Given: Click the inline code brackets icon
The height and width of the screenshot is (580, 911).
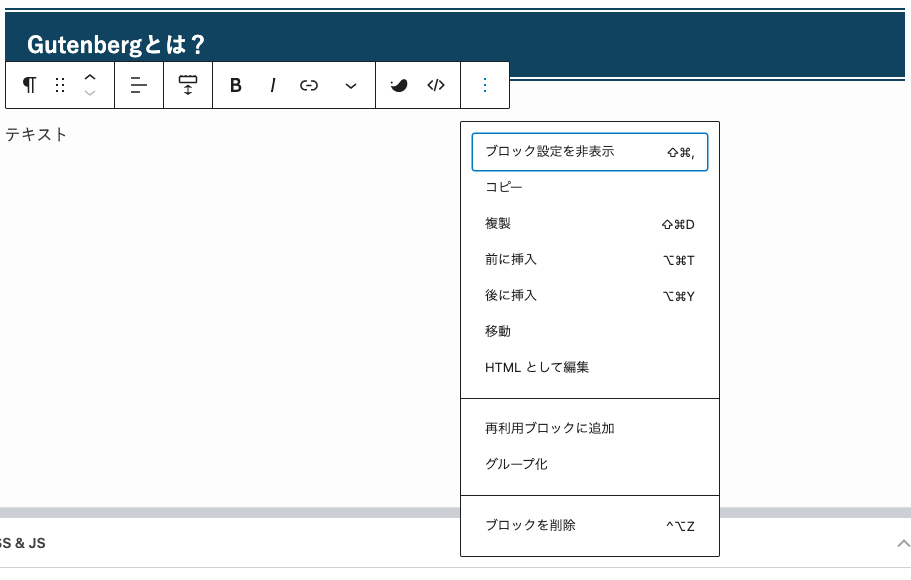Looking at the screenshot, I should (436, 85).
